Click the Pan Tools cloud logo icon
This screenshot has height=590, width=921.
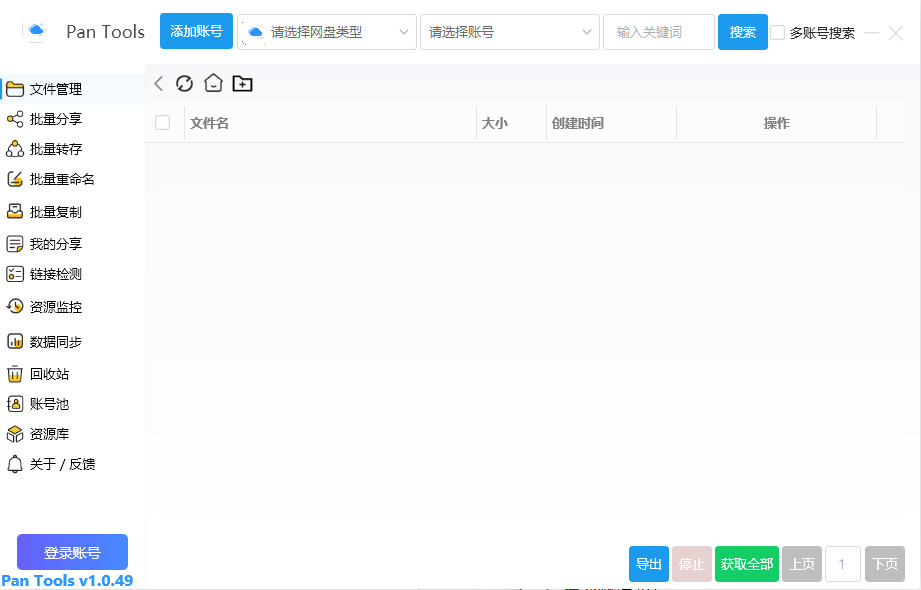pyautogui.click(x=36, y=31)
